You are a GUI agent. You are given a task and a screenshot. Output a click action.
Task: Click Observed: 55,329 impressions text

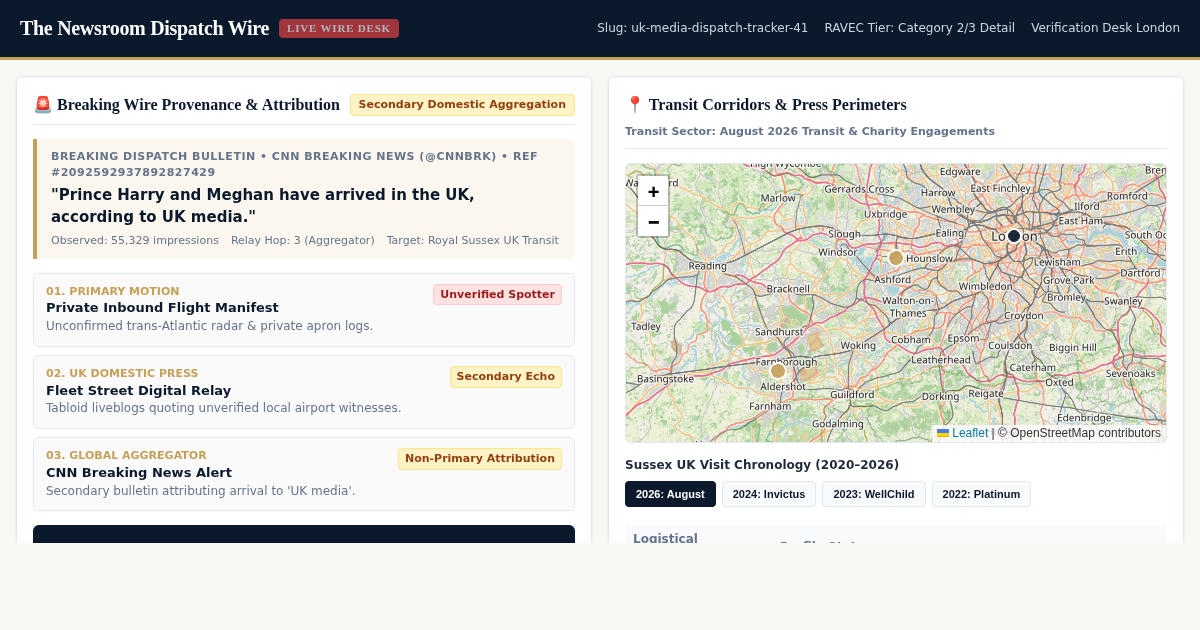tap(135, 241)
